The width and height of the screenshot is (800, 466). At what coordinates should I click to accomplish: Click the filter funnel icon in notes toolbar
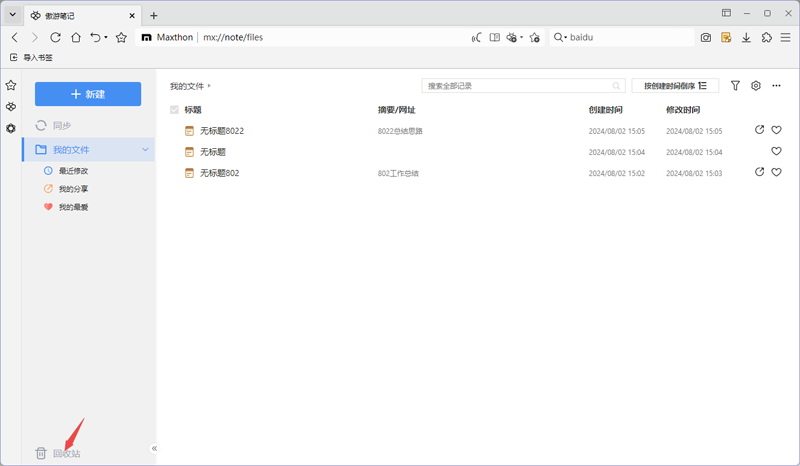(x=736, y=86)
